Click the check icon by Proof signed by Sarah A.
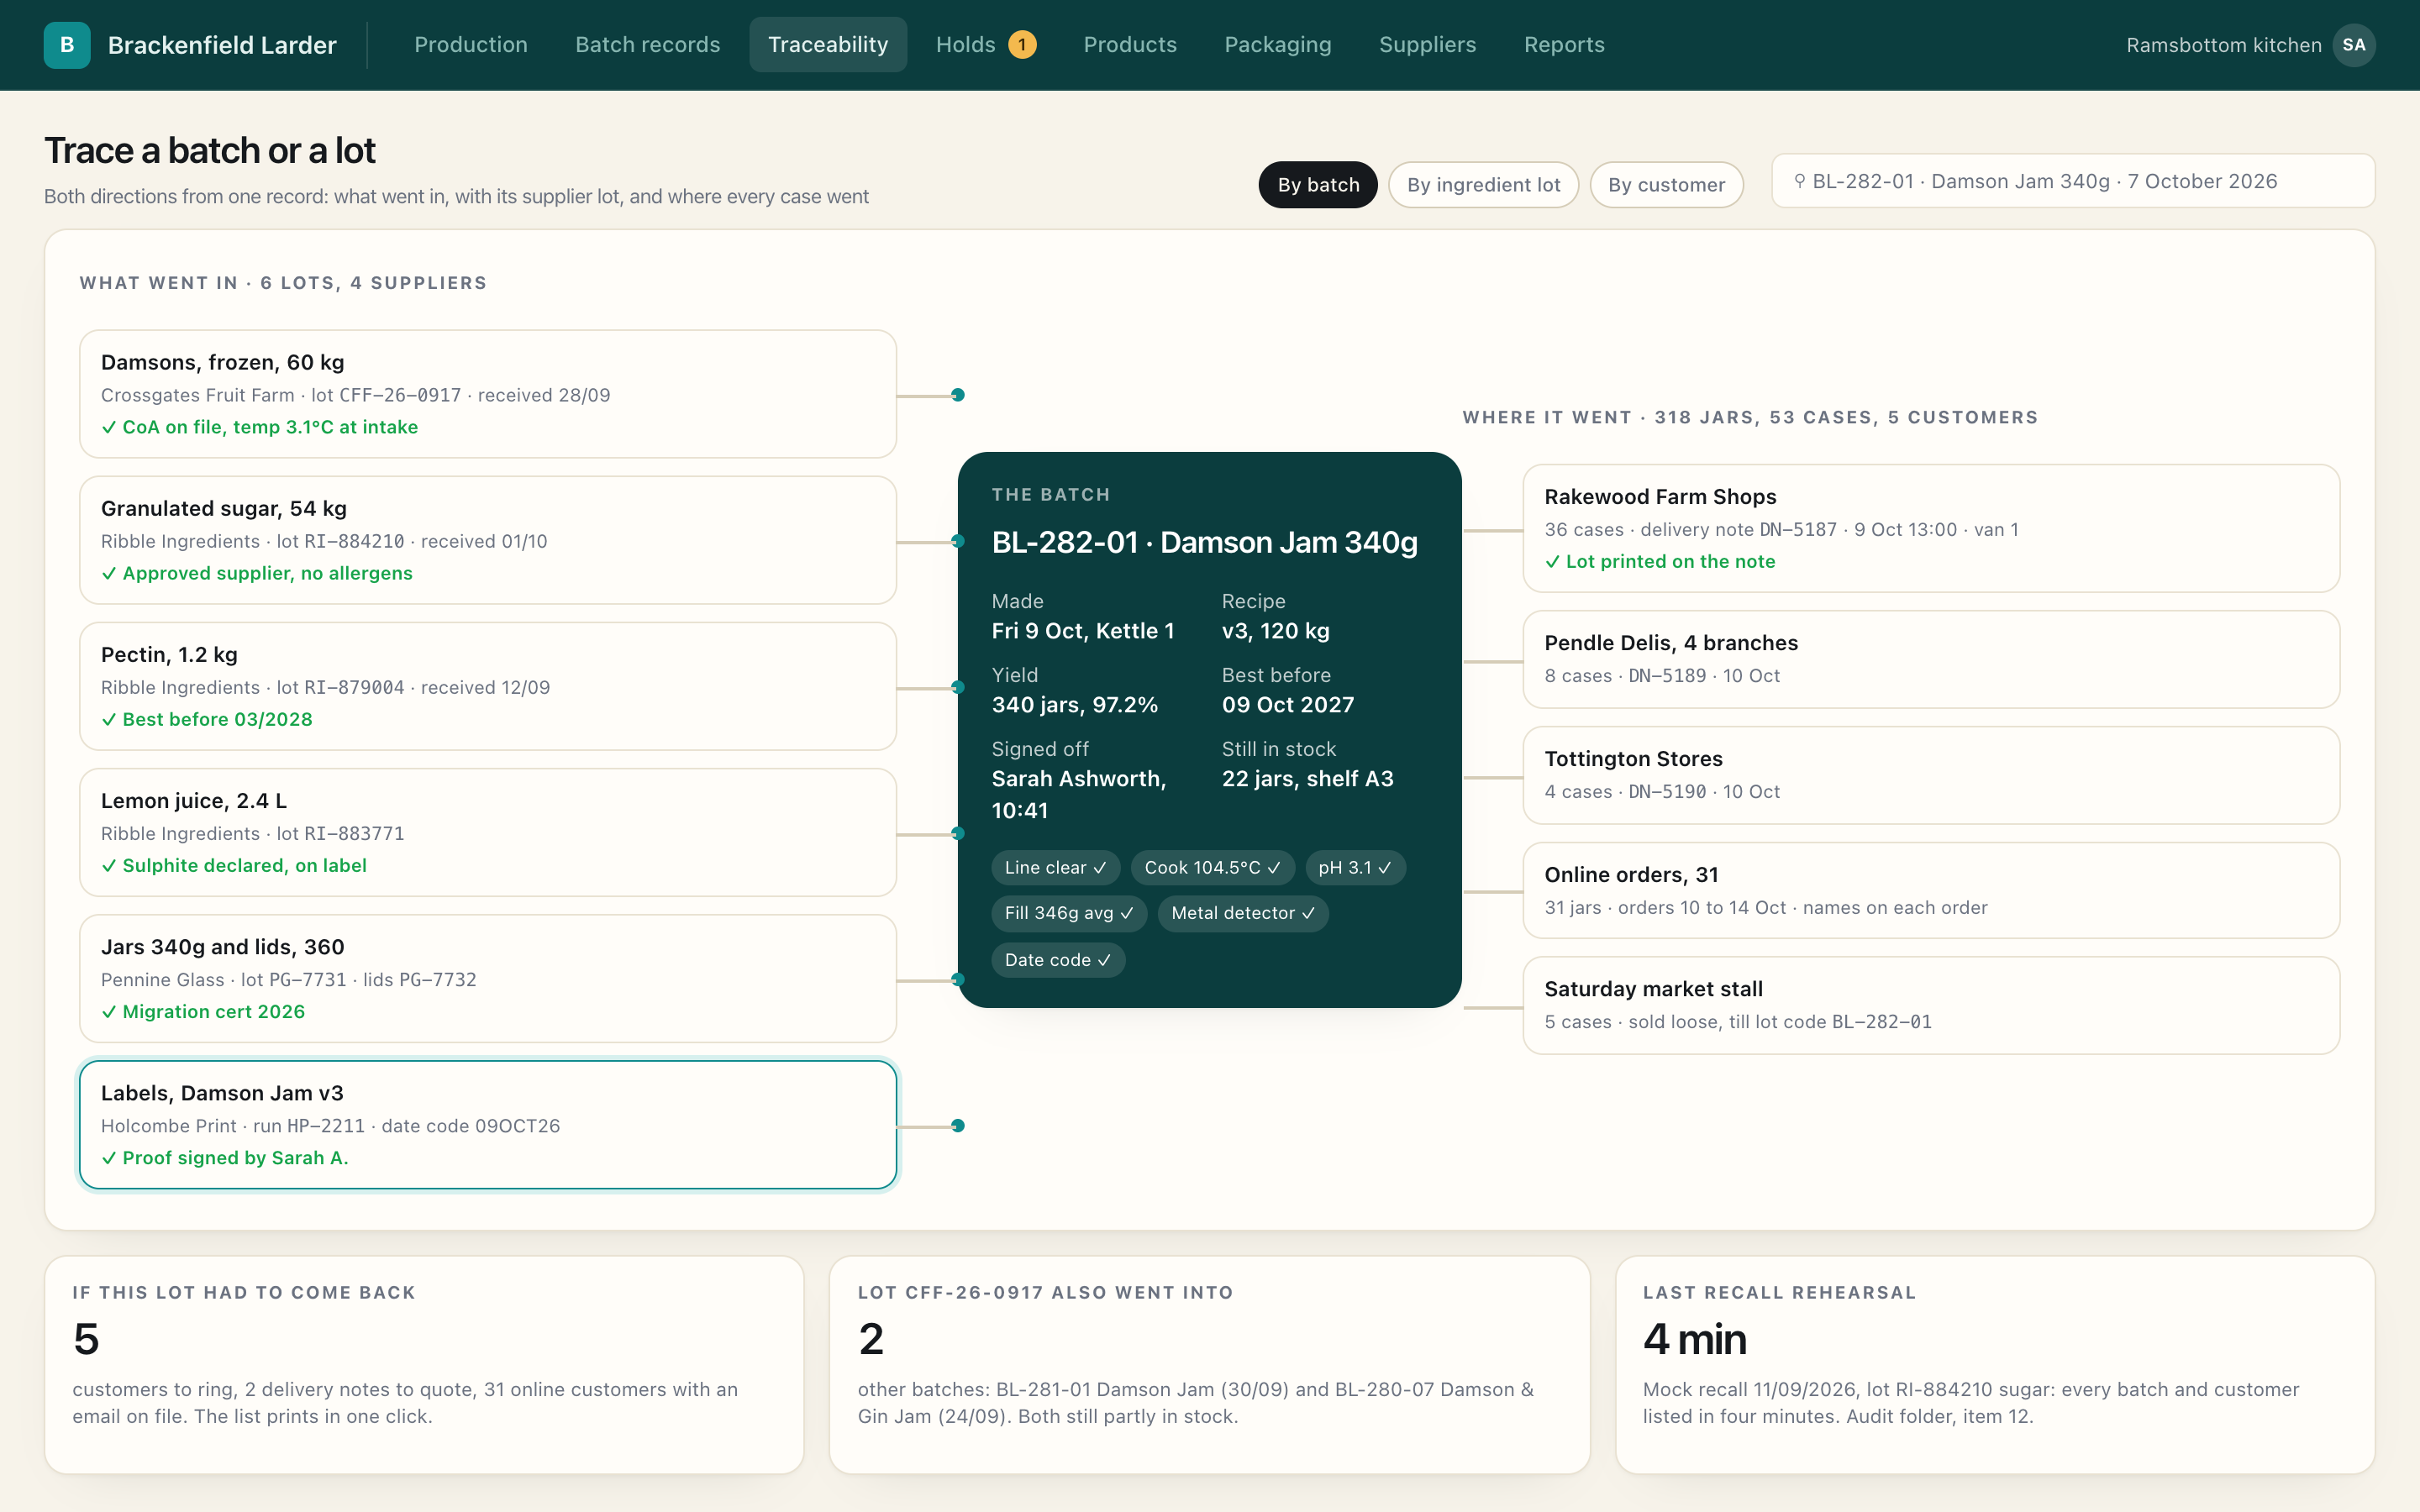The width and height of the screenshot is (2420, 1512). pos(109,1158)
